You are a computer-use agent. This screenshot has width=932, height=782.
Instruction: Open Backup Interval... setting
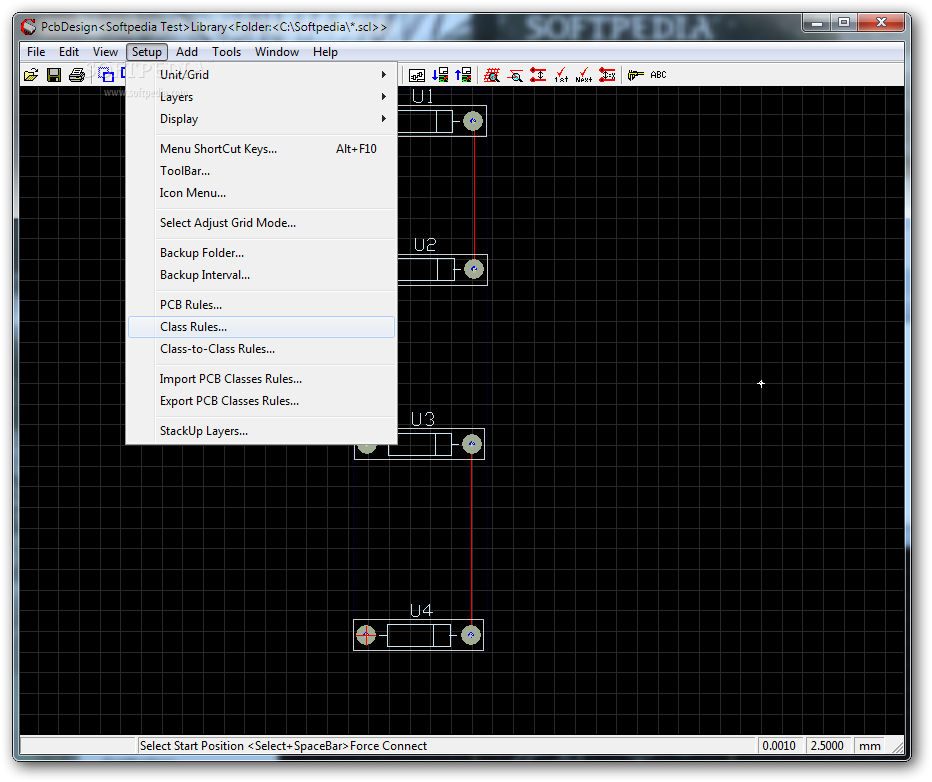(x=262, y=275)
